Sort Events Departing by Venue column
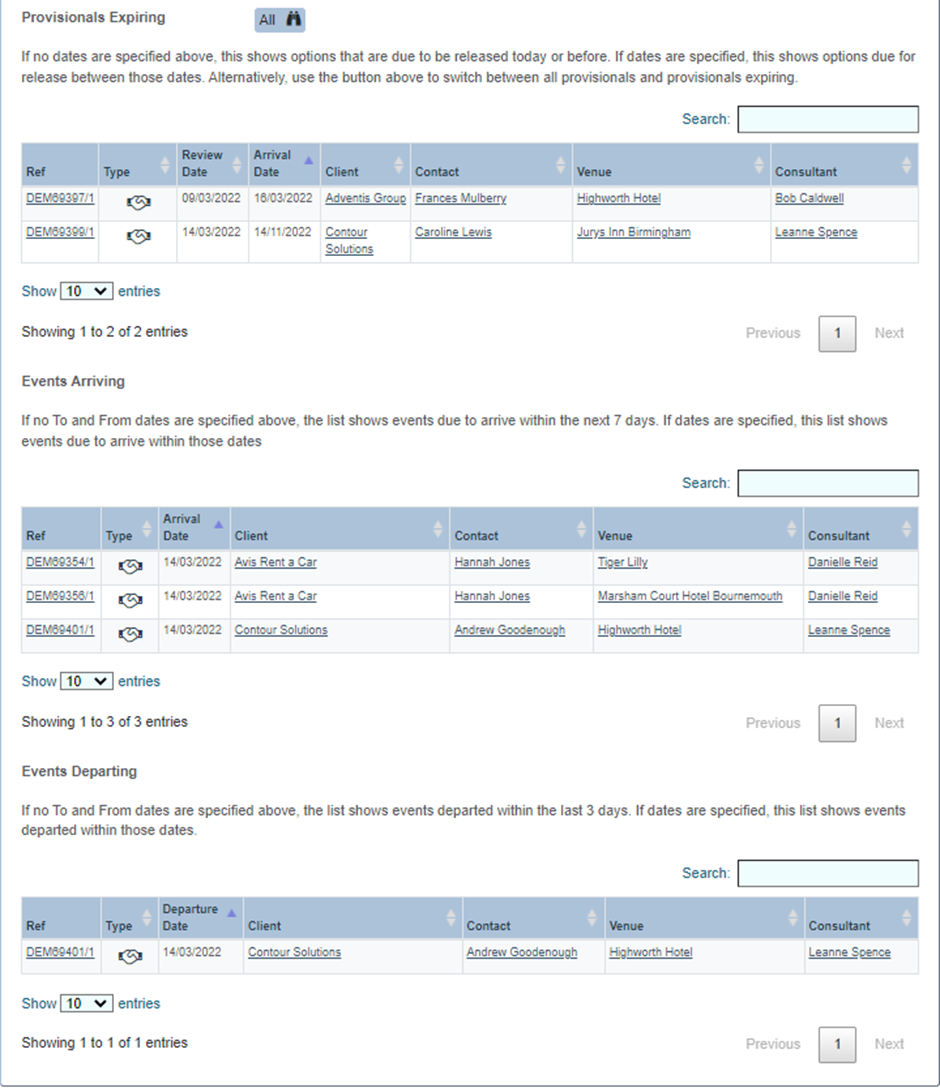 point(704,917)
